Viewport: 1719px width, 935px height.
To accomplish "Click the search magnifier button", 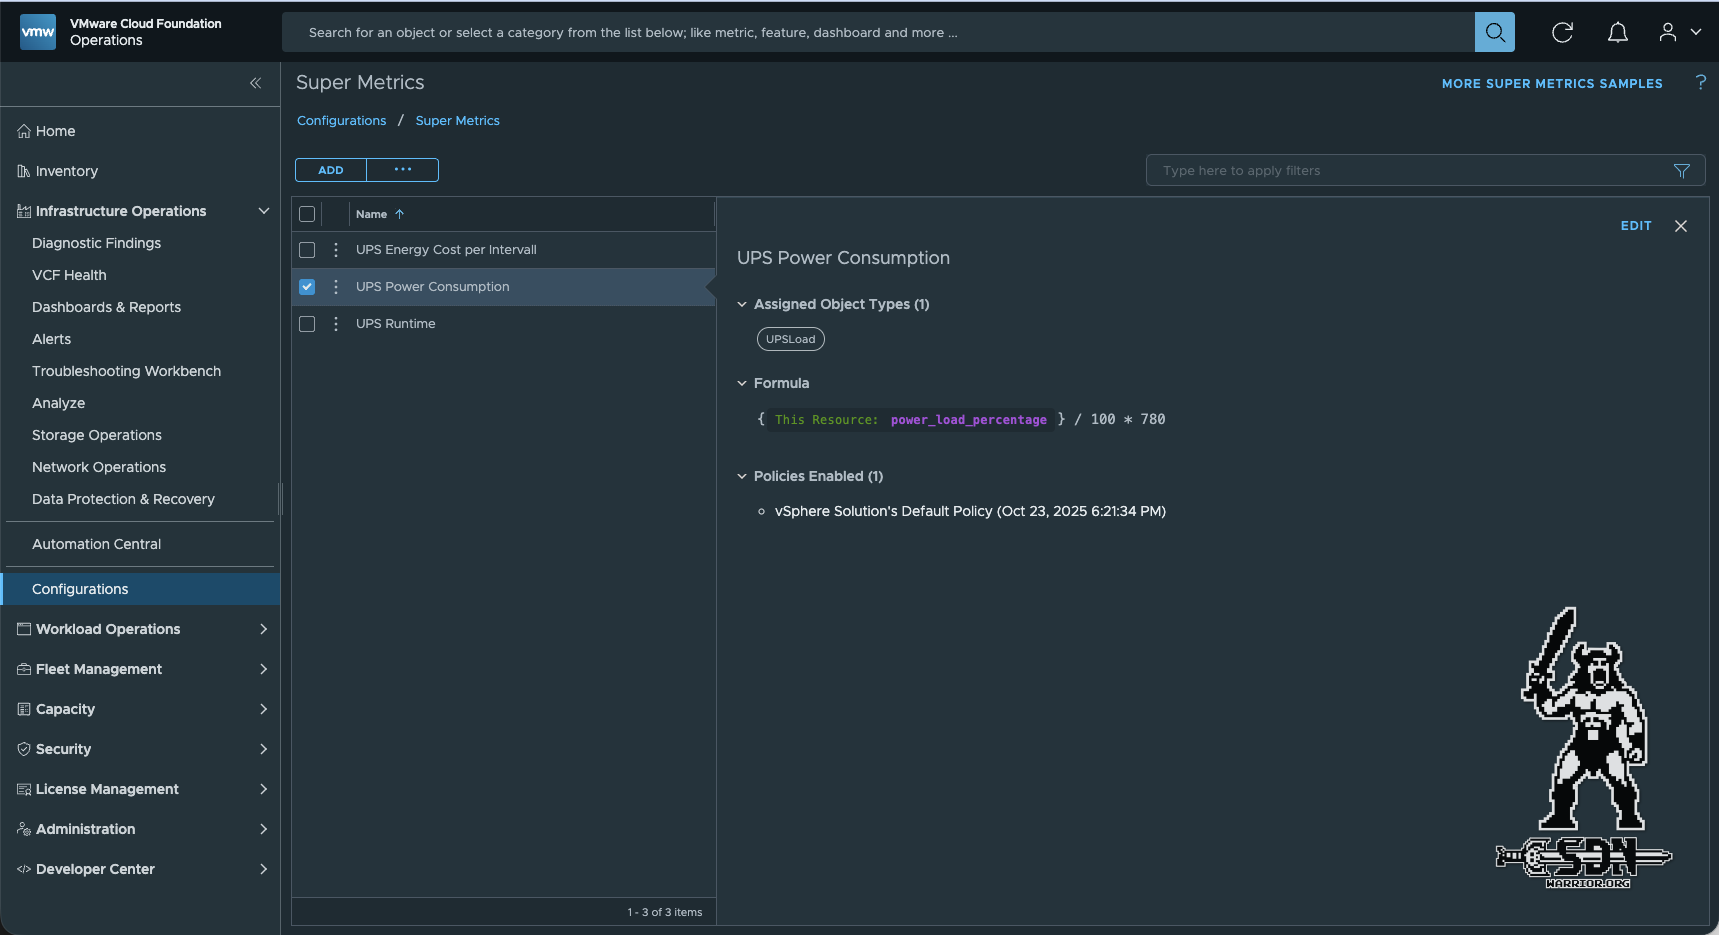I will pos(1494,32).
